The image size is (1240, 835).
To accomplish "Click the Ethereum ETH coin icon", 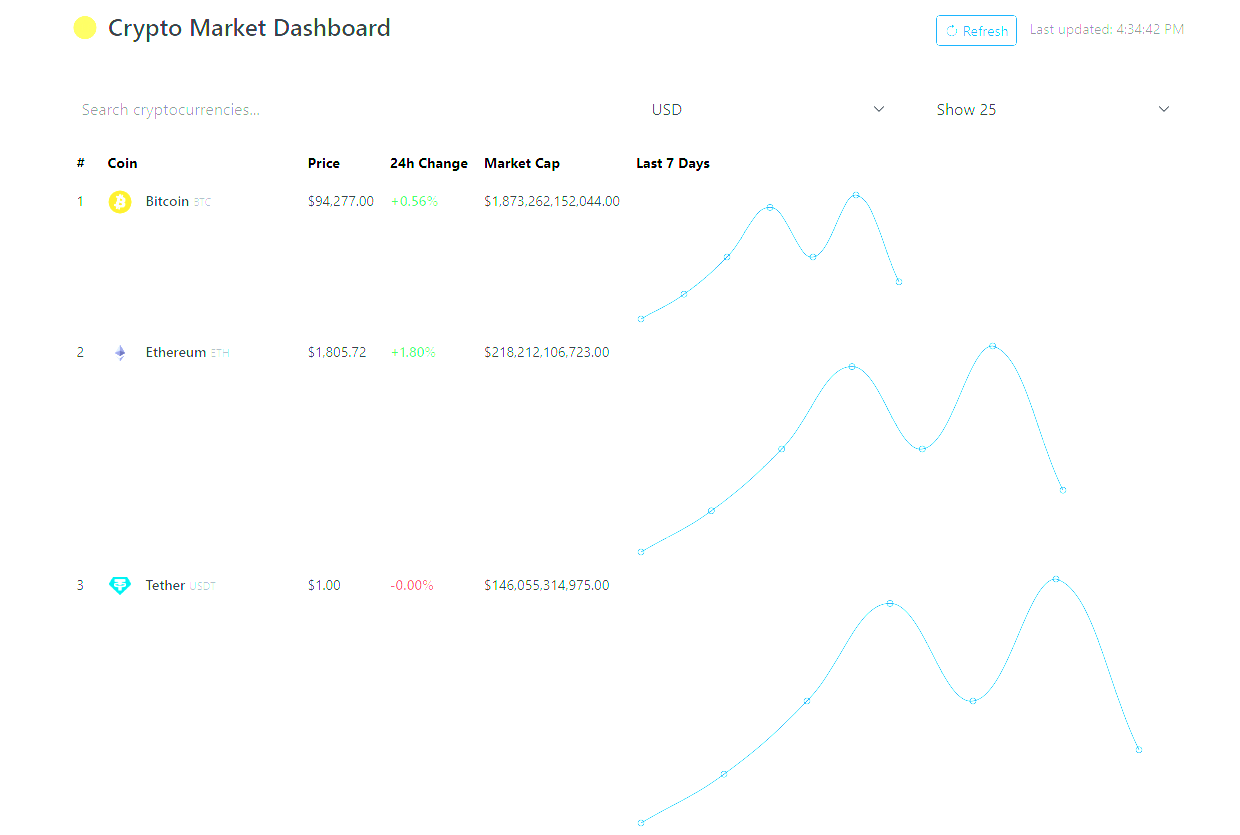I will click(120, 352).
